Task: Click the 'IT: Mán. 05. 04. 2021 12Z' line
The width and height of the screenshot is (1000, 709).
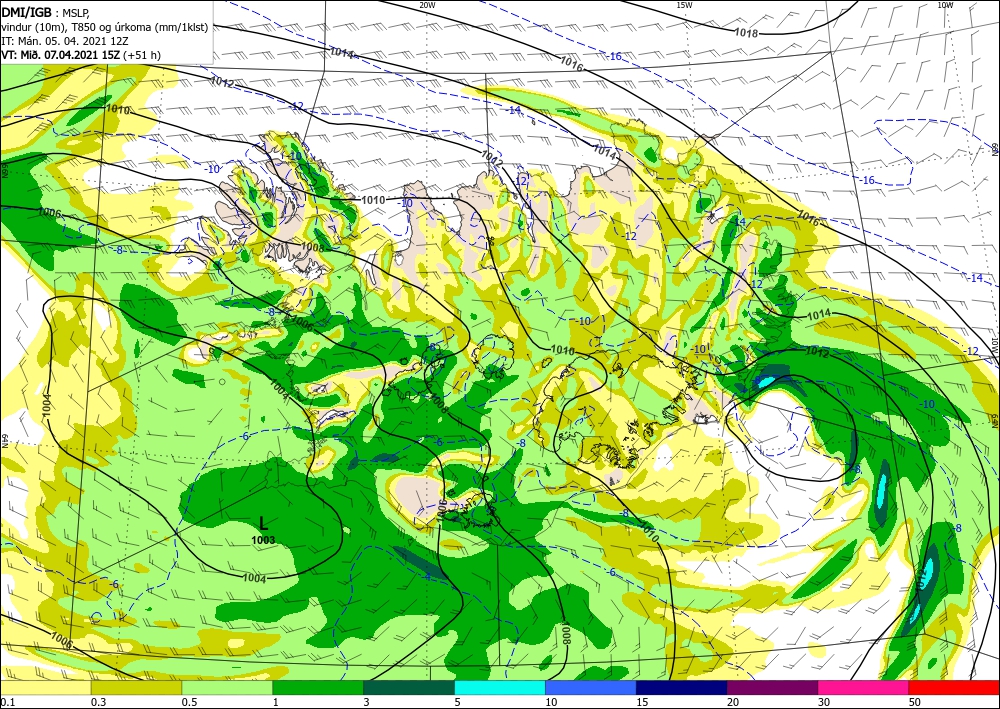Action: coord(65,41)
